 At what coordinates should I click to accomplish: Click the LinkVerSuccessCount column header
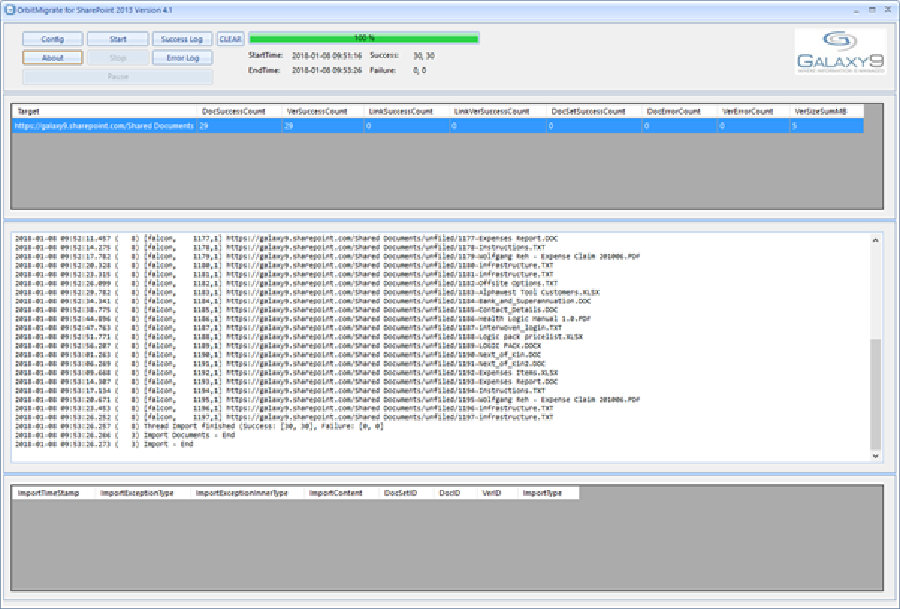pos(498,111)
